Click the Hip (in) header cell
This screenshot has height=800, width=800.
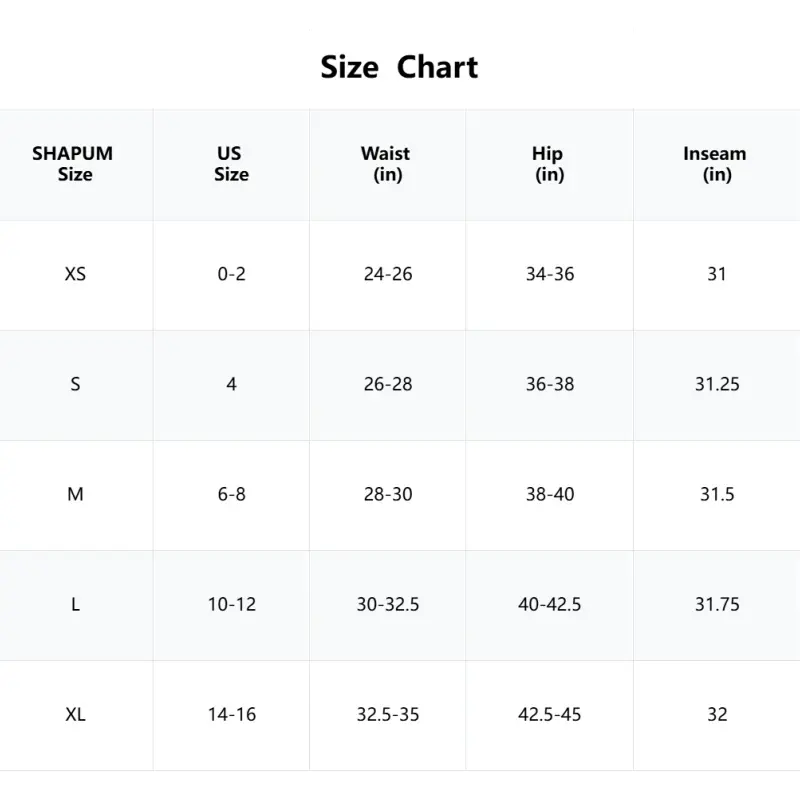(549, 164)
